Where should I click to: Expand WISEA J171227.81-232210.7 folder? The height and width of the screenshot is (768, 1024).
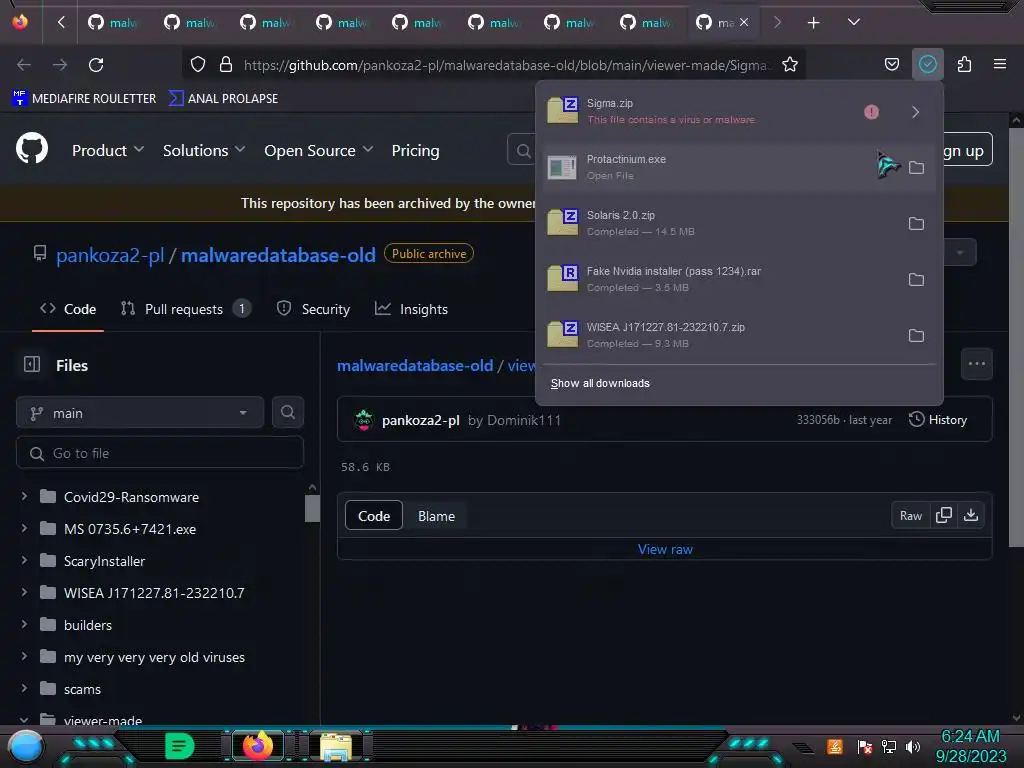(24, 593)
